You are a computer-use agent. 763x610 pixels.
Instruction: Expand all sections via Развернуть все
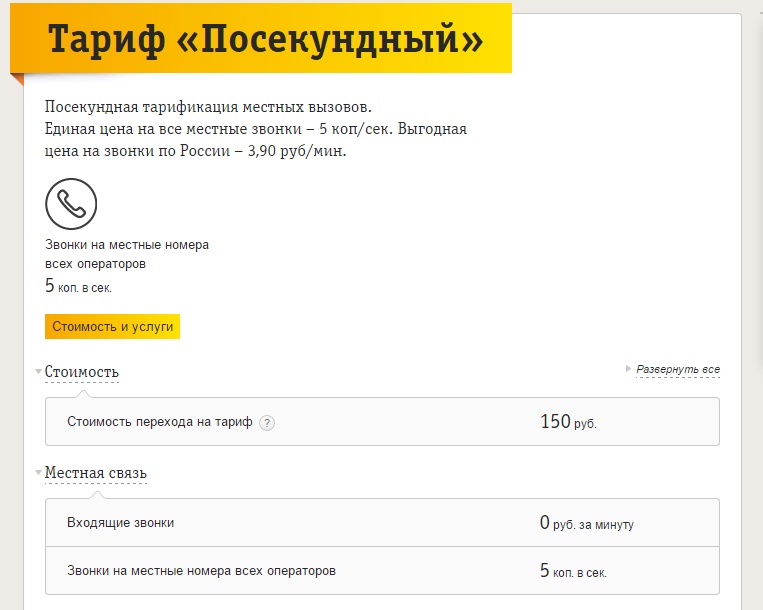678,370
